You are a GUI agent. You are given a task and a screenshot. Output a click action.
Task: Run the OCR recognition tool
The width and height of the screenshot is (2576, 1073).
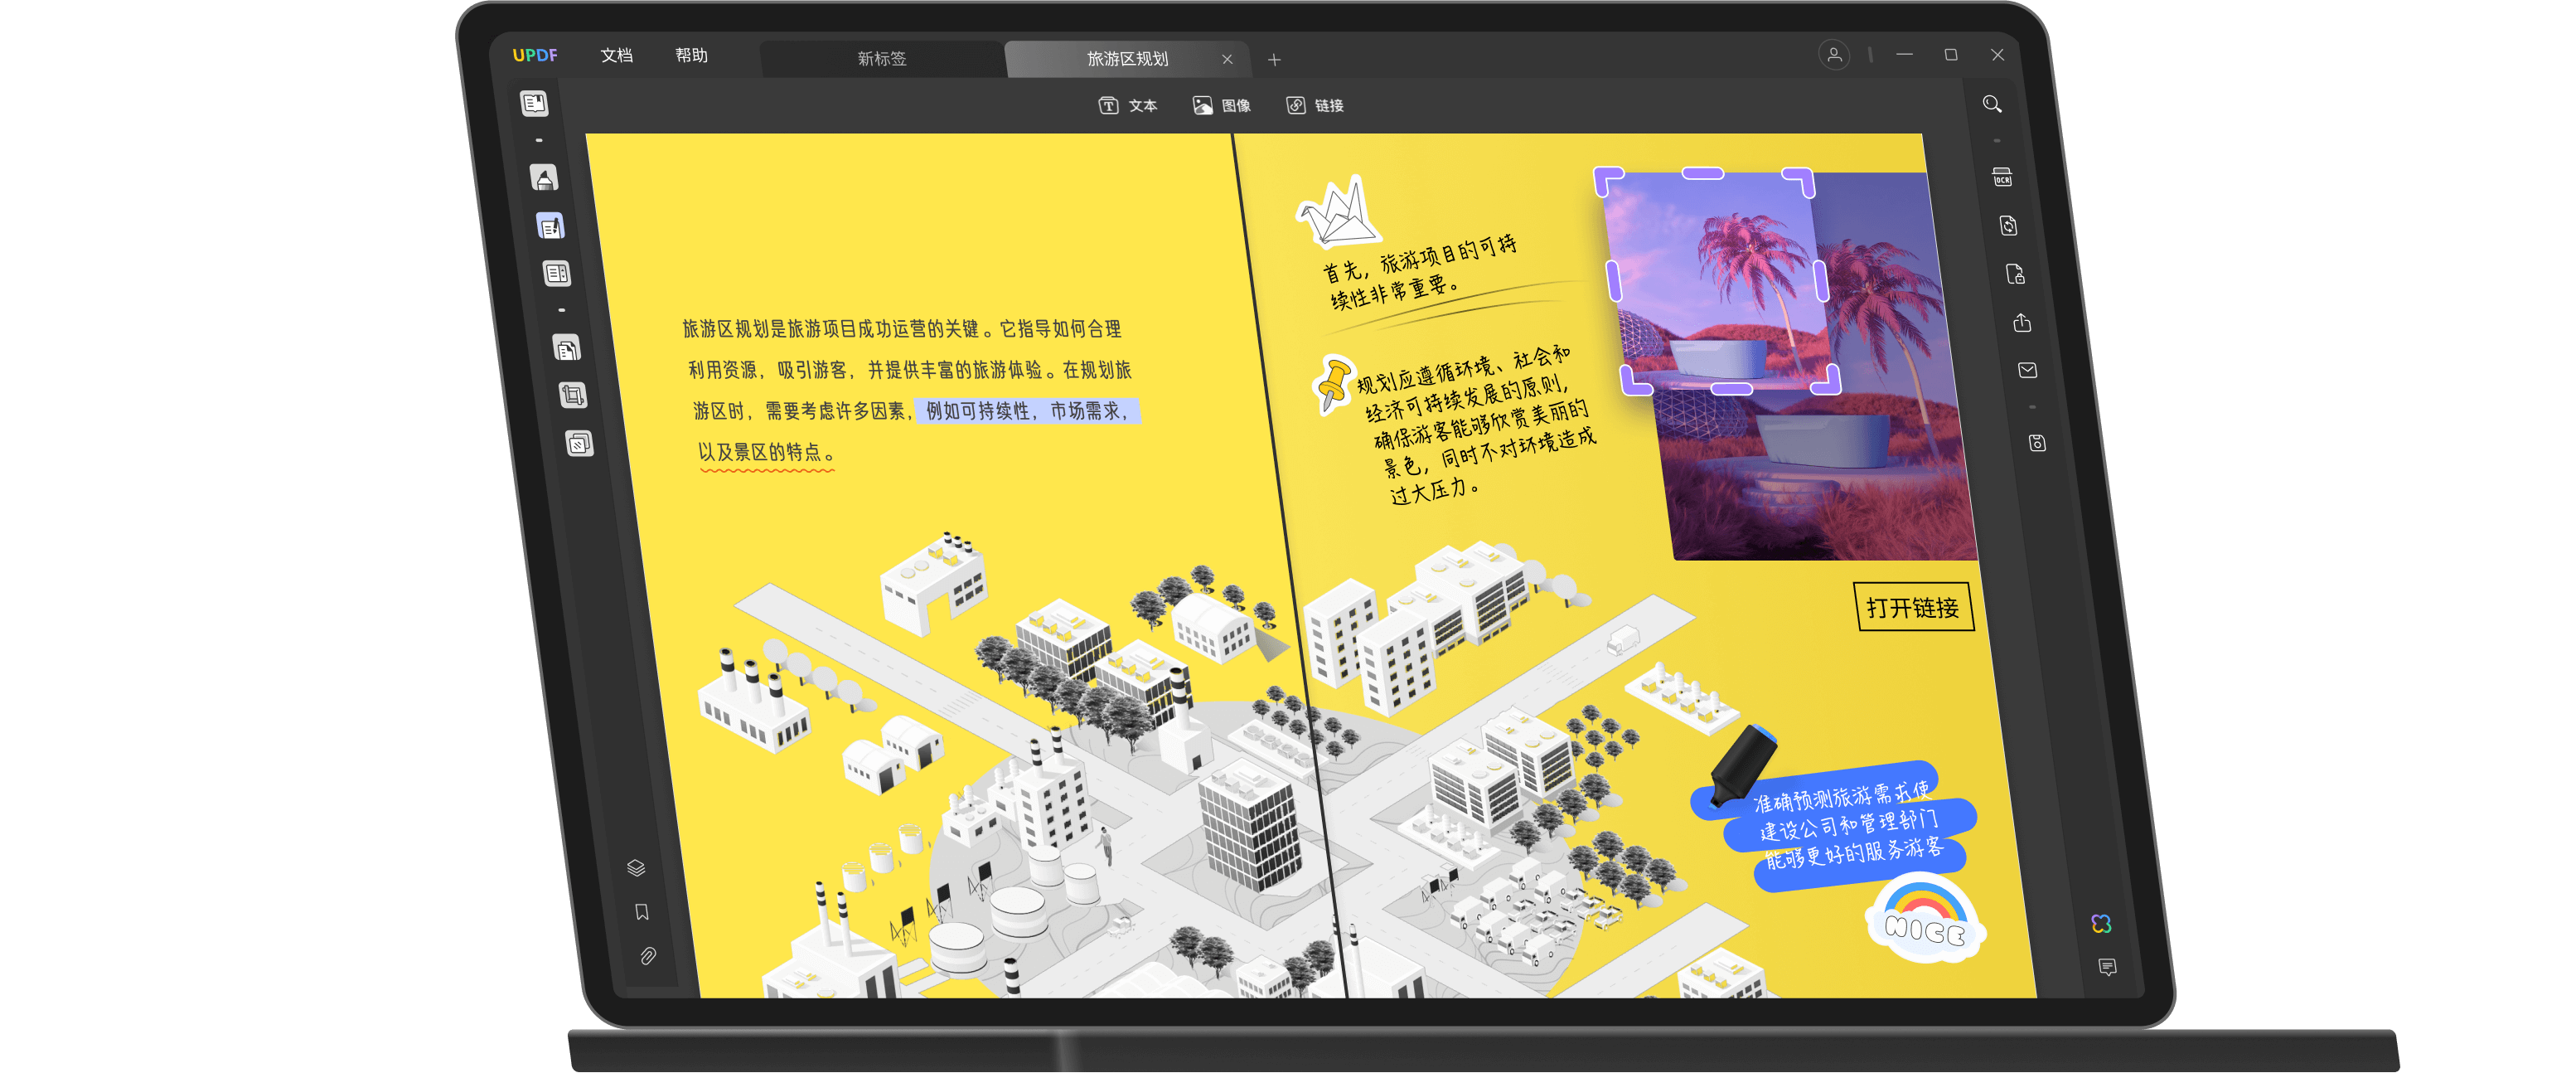point(2002,178)
